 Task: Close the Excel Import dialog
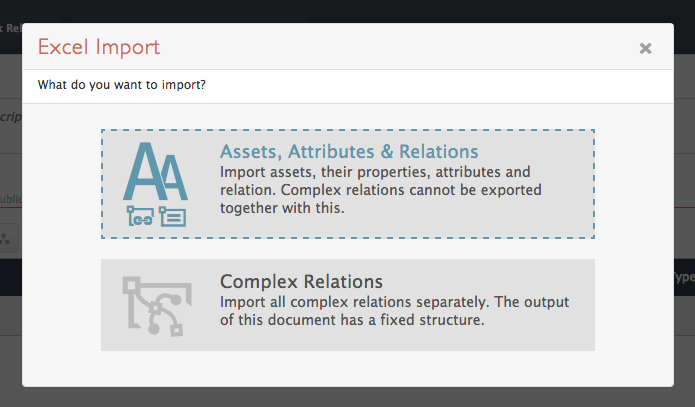pyautogui.click(x=645, y=48)
